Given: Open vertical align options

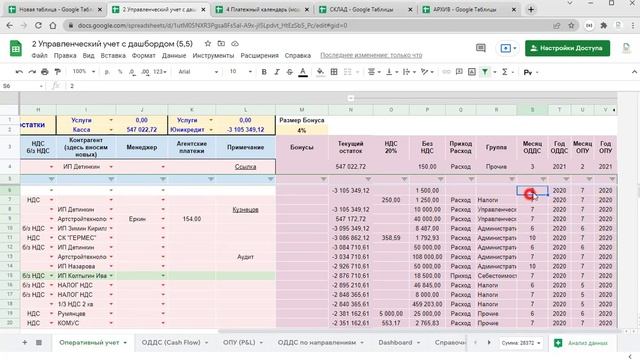Looking at the screenshot, I should point(391,72).
